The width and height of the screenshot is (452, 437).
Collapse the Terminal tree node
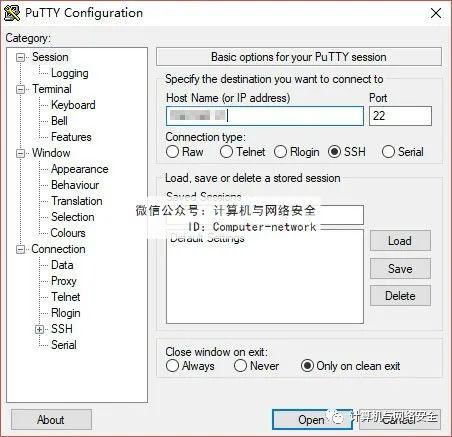pyautogui.click(x=21, y=89)
